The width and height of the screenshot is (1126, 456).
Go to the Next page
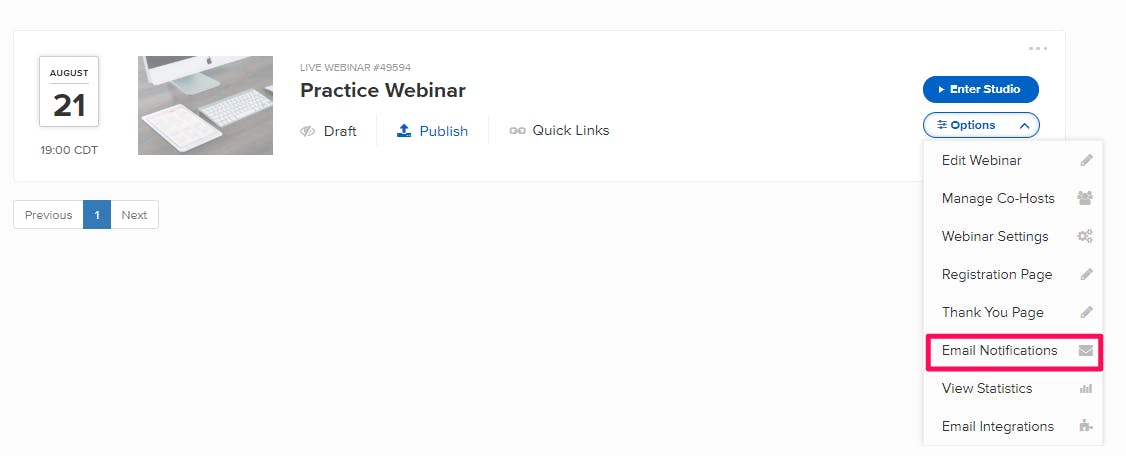[134, 215]
